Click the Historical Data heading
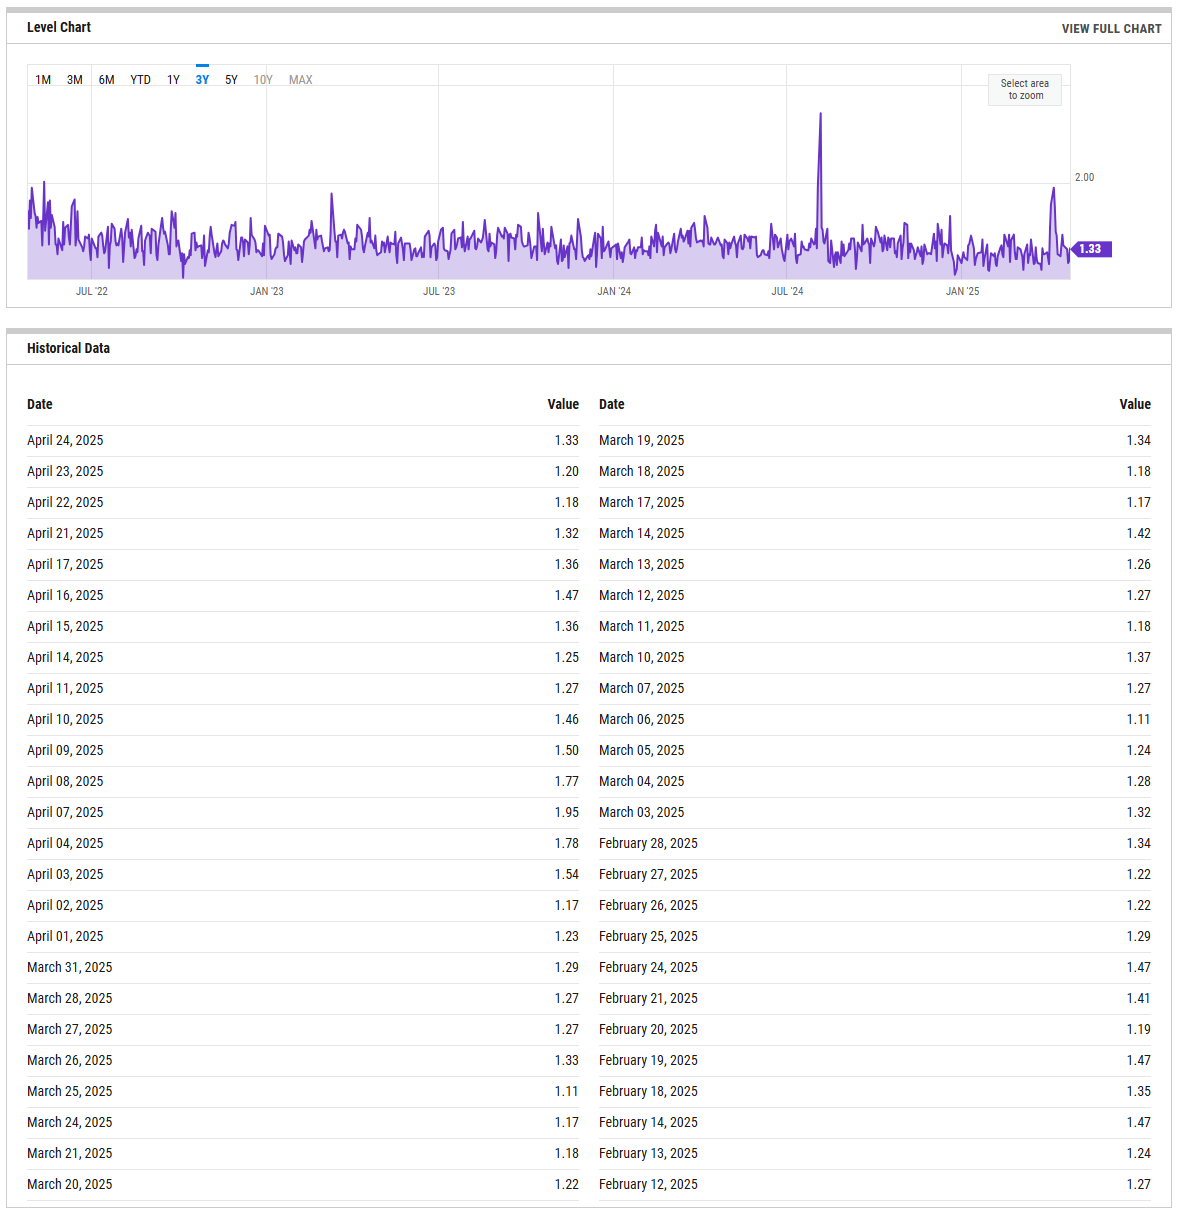1179x1220 pixels. point(68,348)
